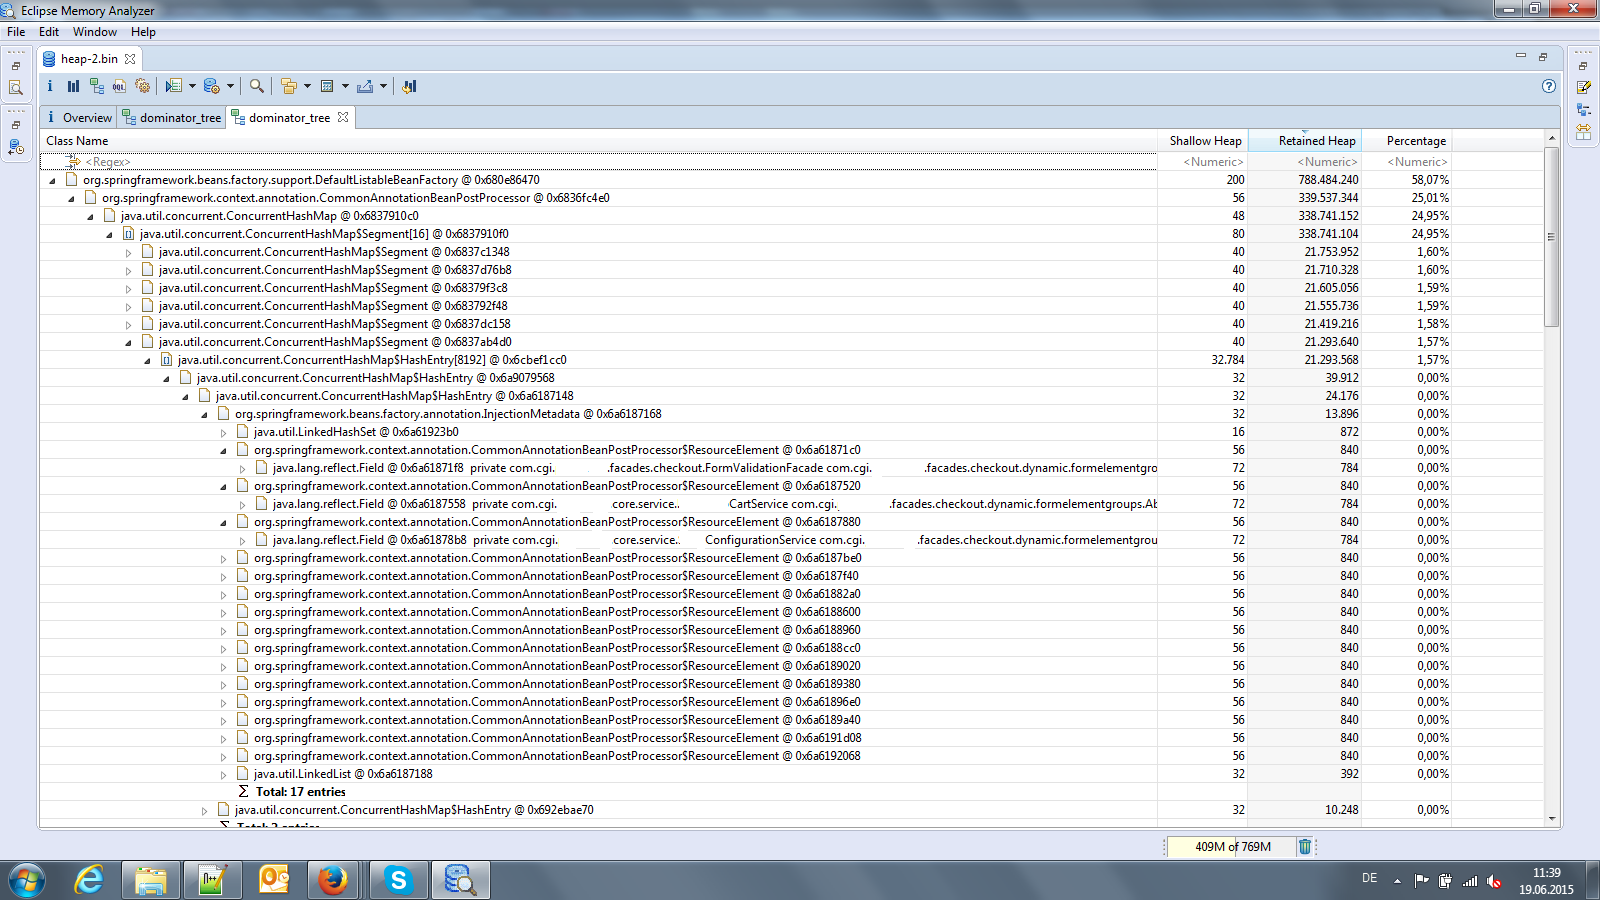
Task: Open the OQL Object Query Language editor
Action: point(119,86)
